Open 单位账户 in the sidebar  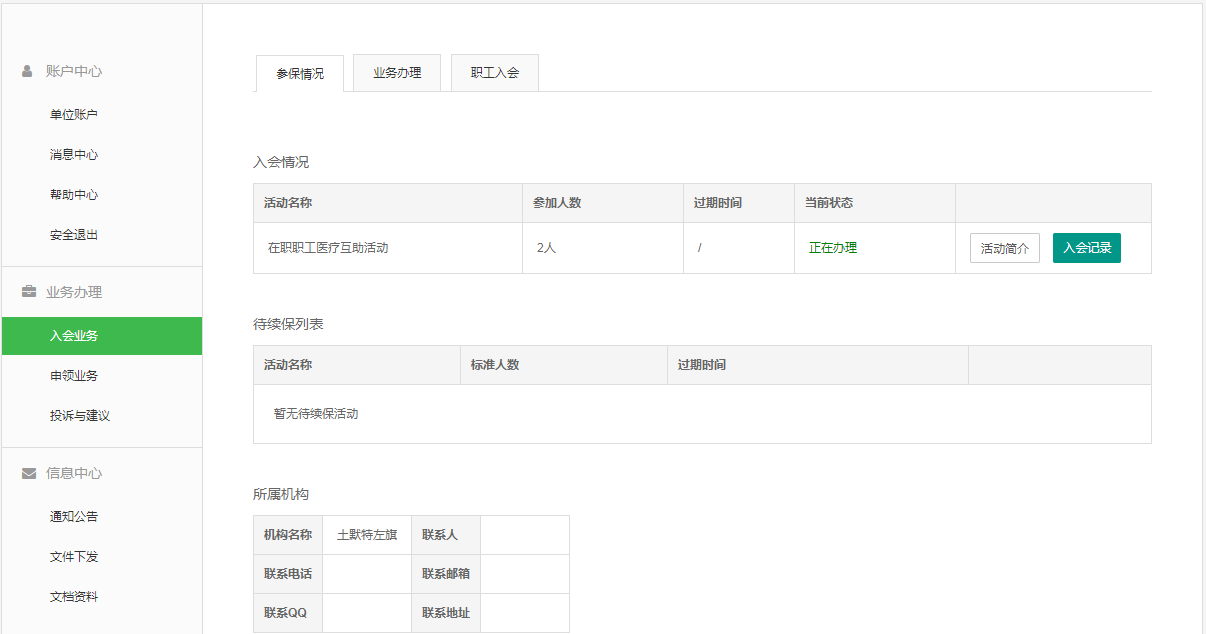tap(74, 115)
